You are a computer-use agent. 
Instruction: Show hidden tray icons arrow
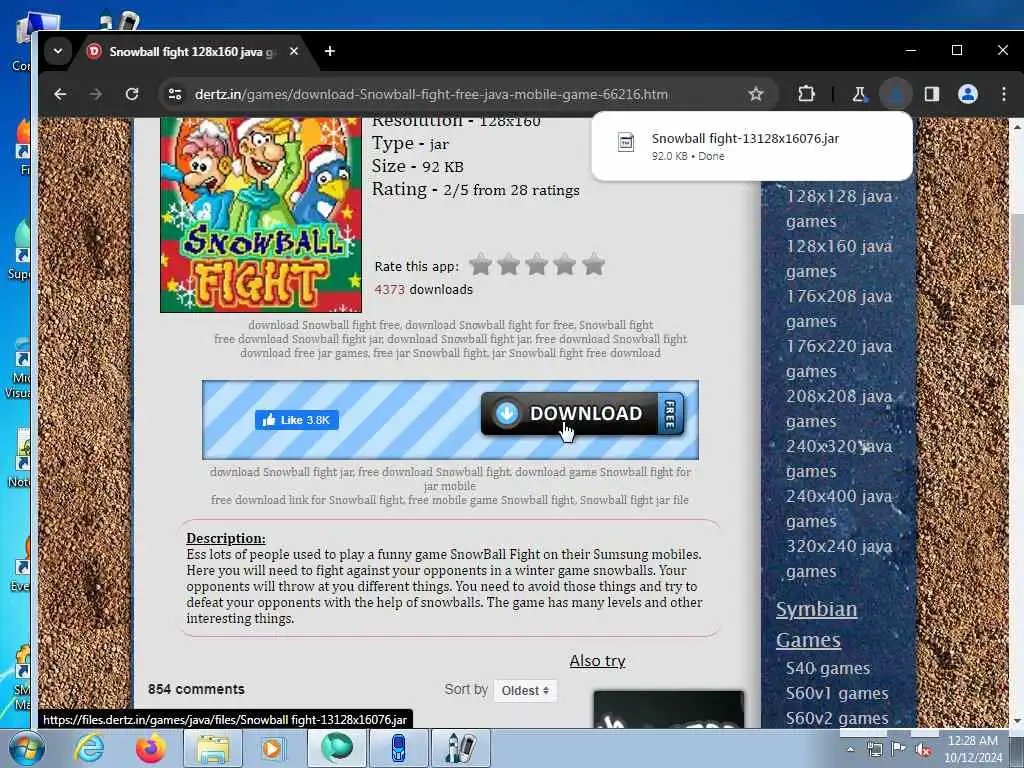click(850, 749)
